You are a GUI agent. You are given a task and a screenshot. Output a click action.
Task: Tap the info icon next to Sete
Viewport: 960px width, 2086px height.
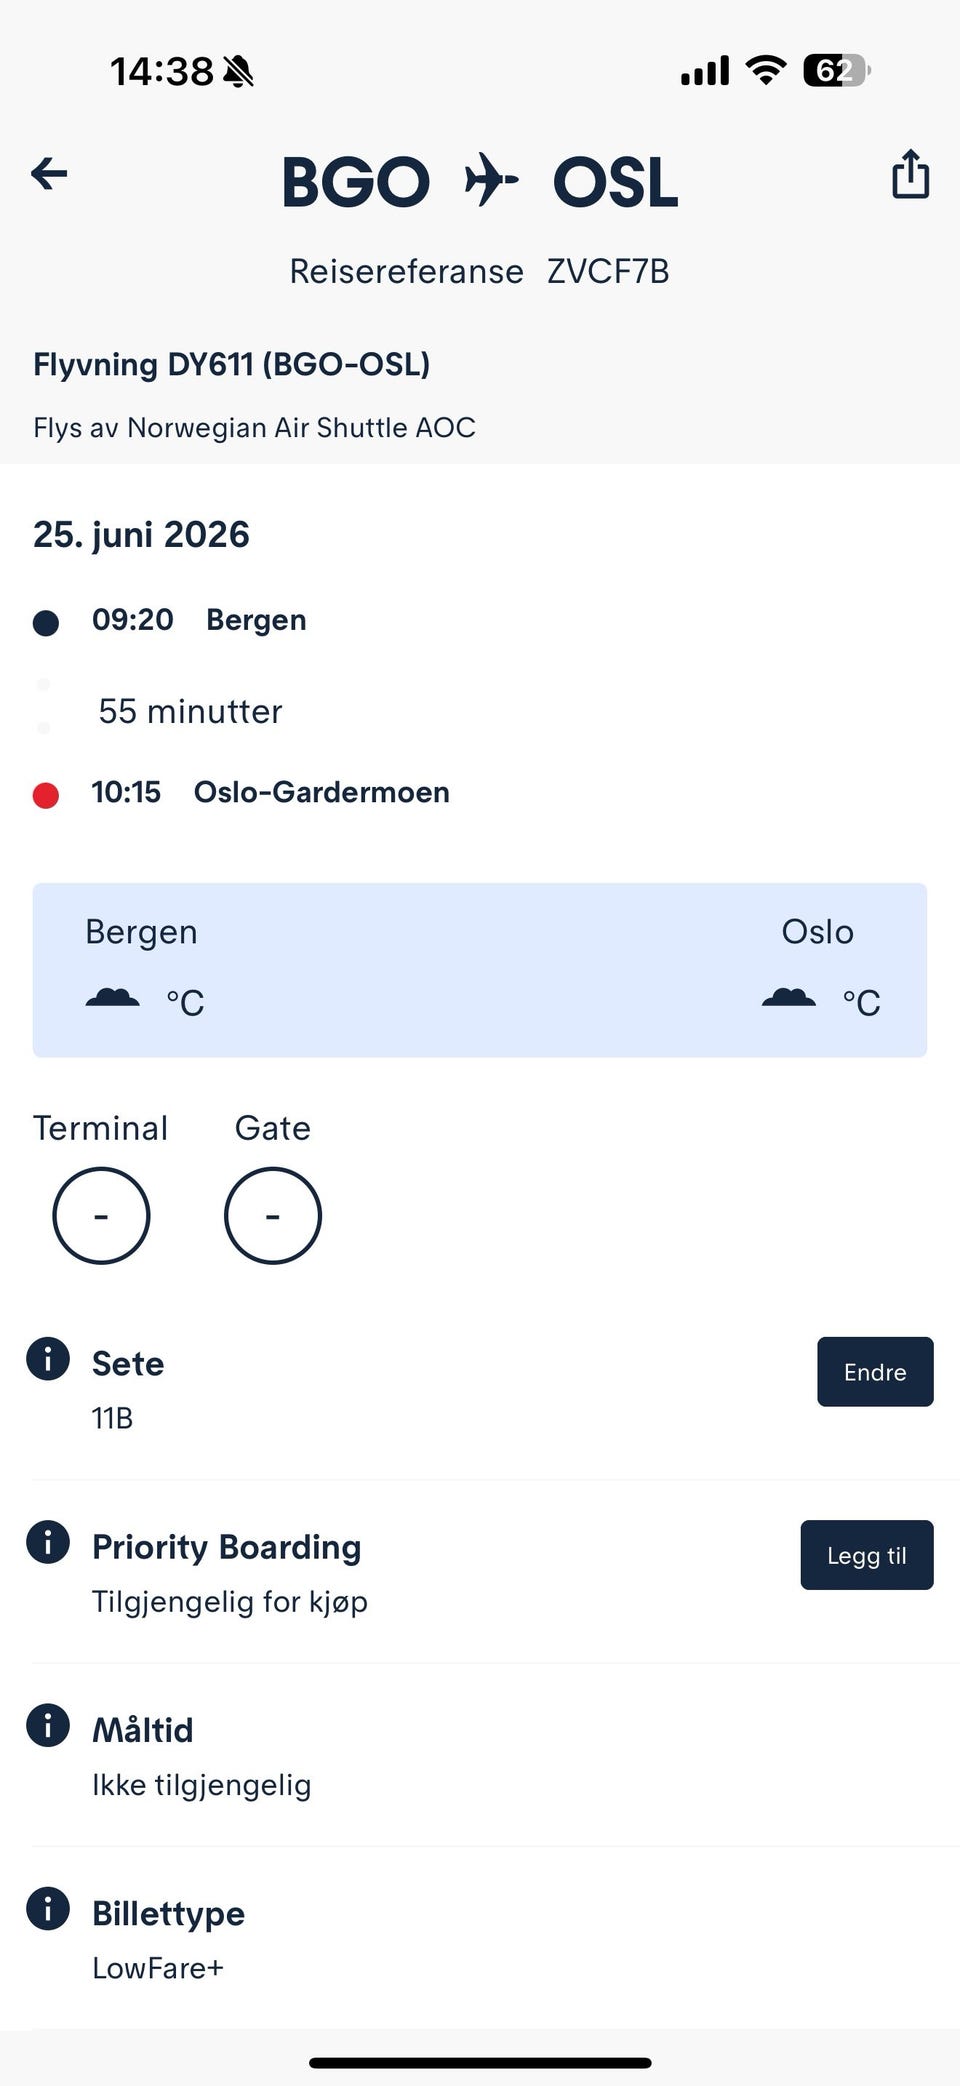tap(48, 1359)
